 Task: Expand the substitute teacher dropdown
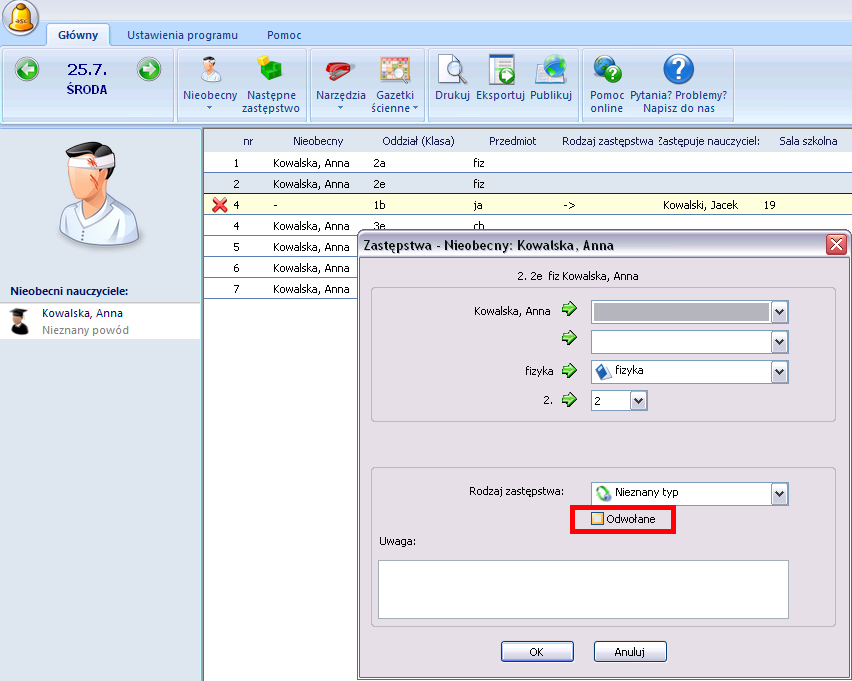(x=779, y=313)
